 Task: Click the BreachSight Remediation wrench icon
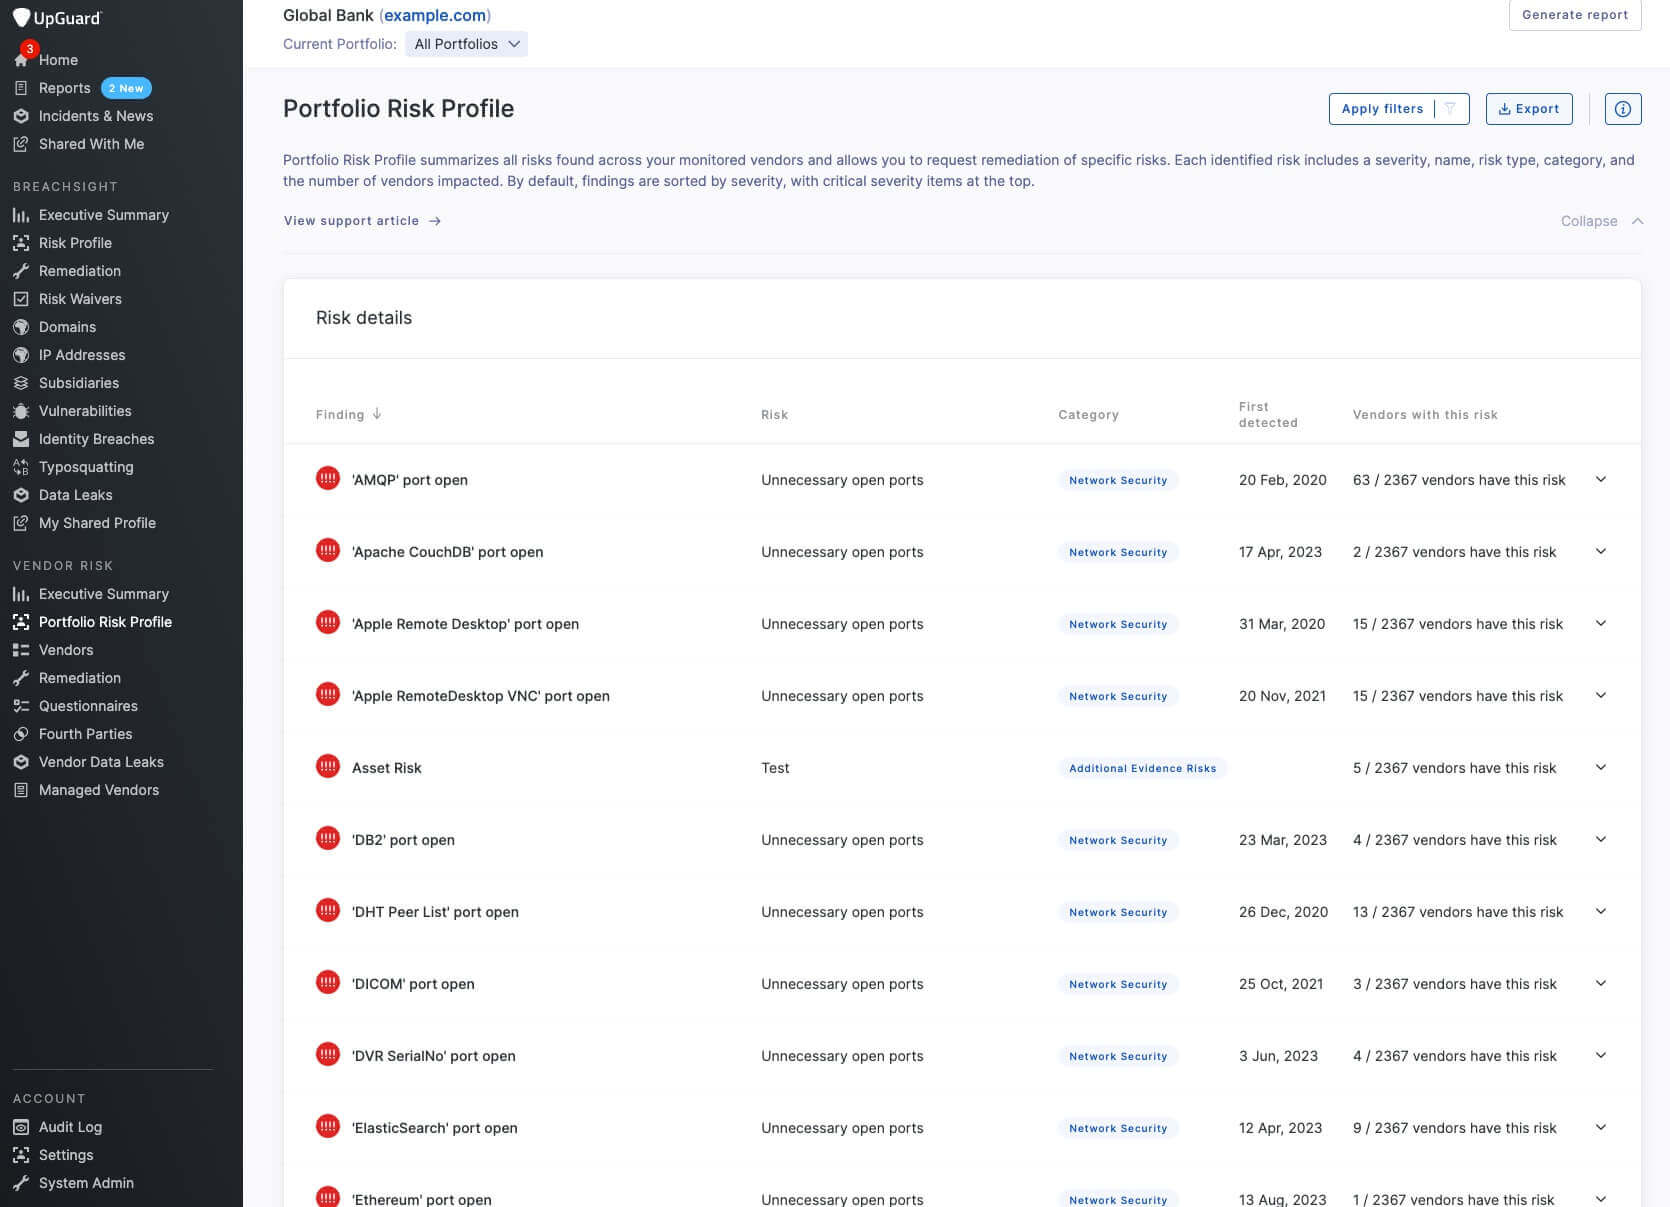(21, 271)
